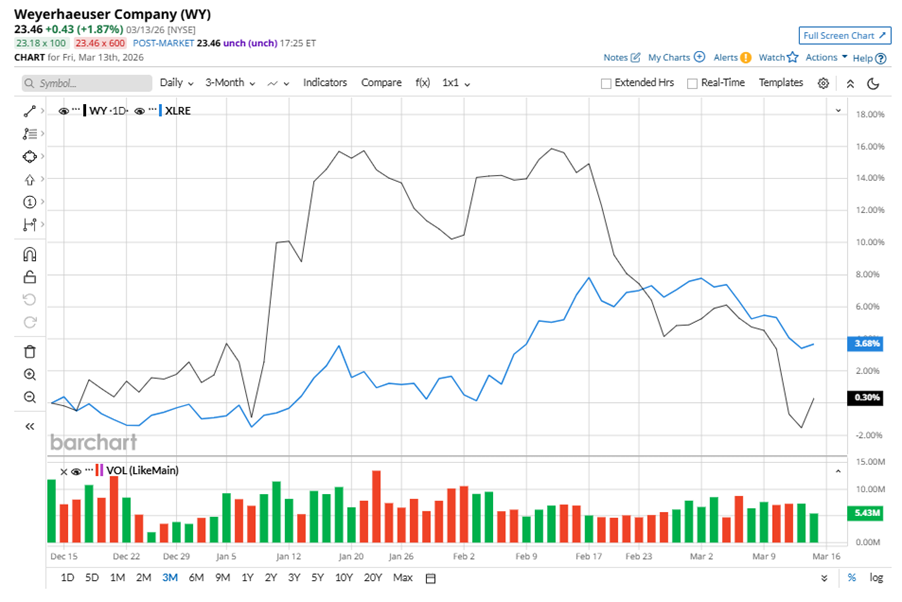The width and height of the screenshot is (902, 602).
Task: Toggle the log scale button
Action: pos(876,577)
